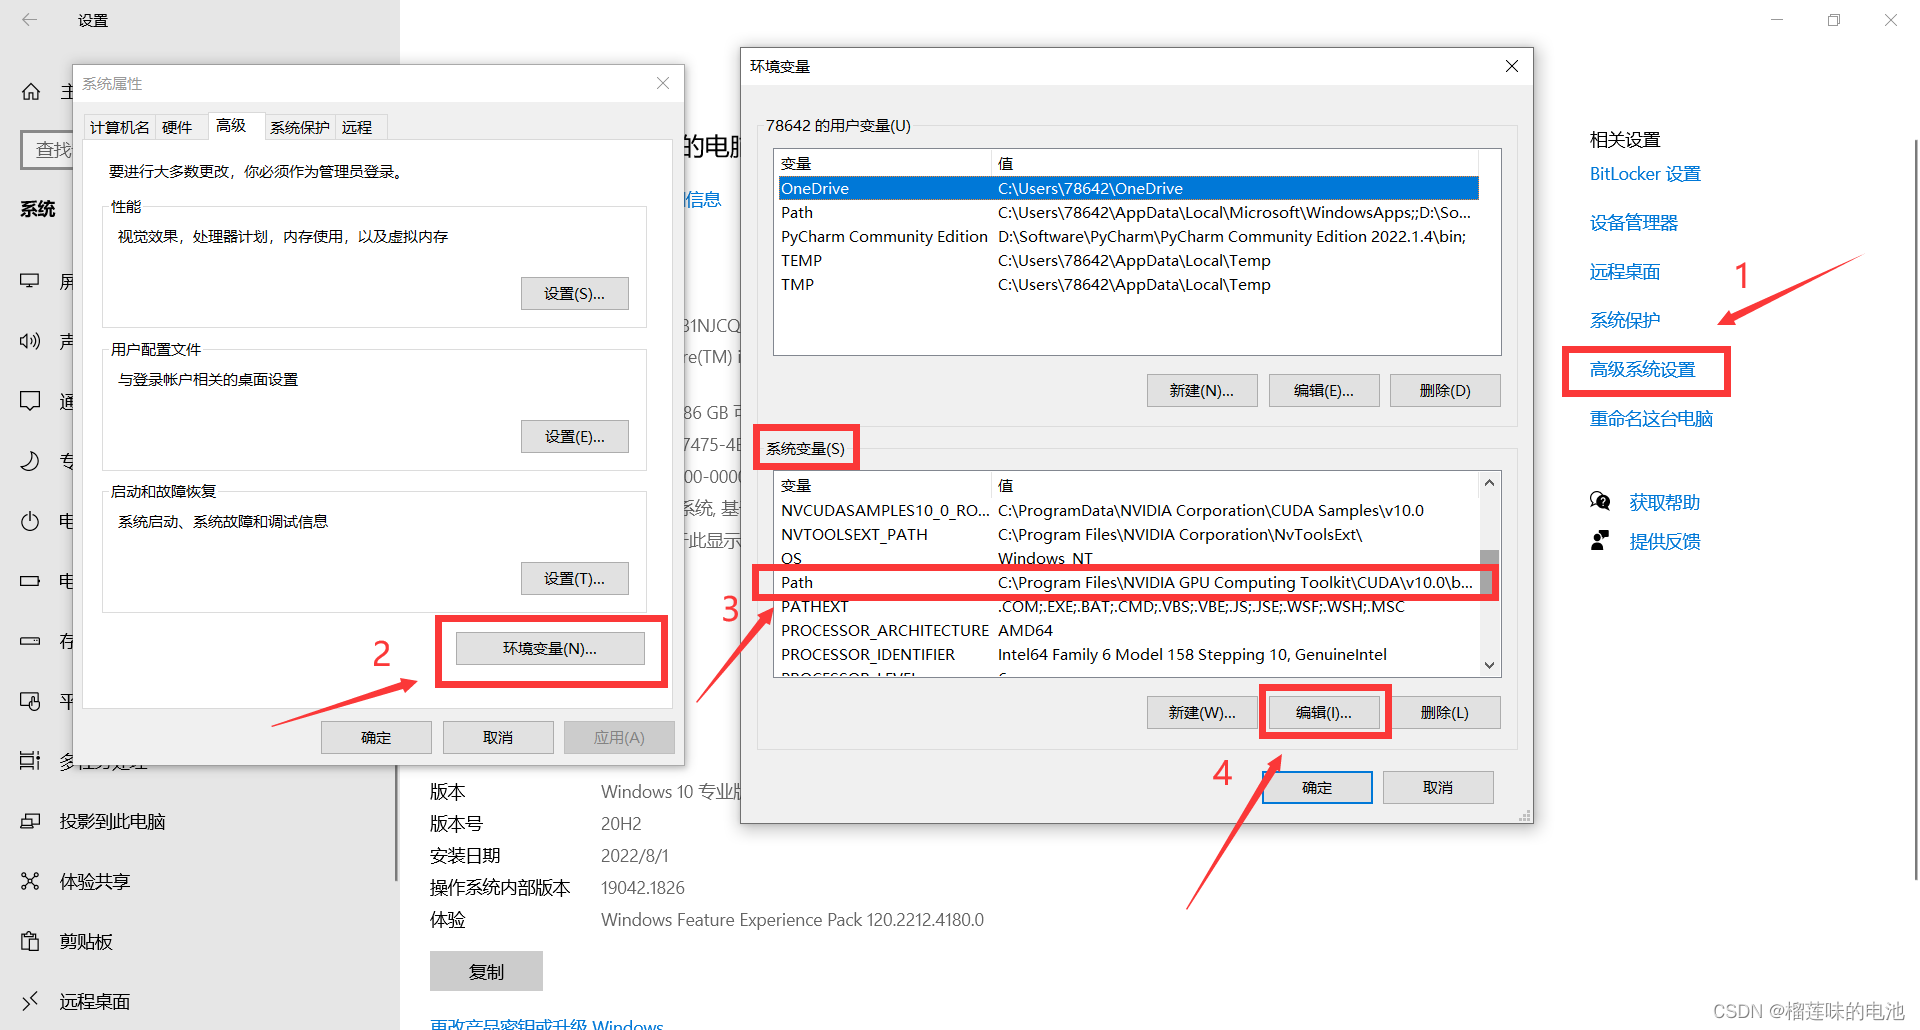
Task: Open startup recovery 设置(T) button
Action: coord(575,578)
